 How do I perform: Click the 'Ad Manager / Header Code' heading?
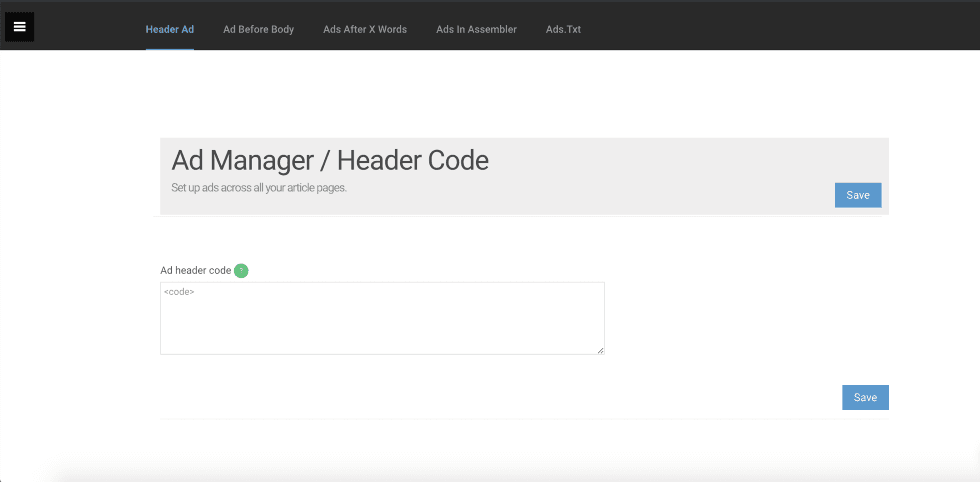click(x=330, y=160)
